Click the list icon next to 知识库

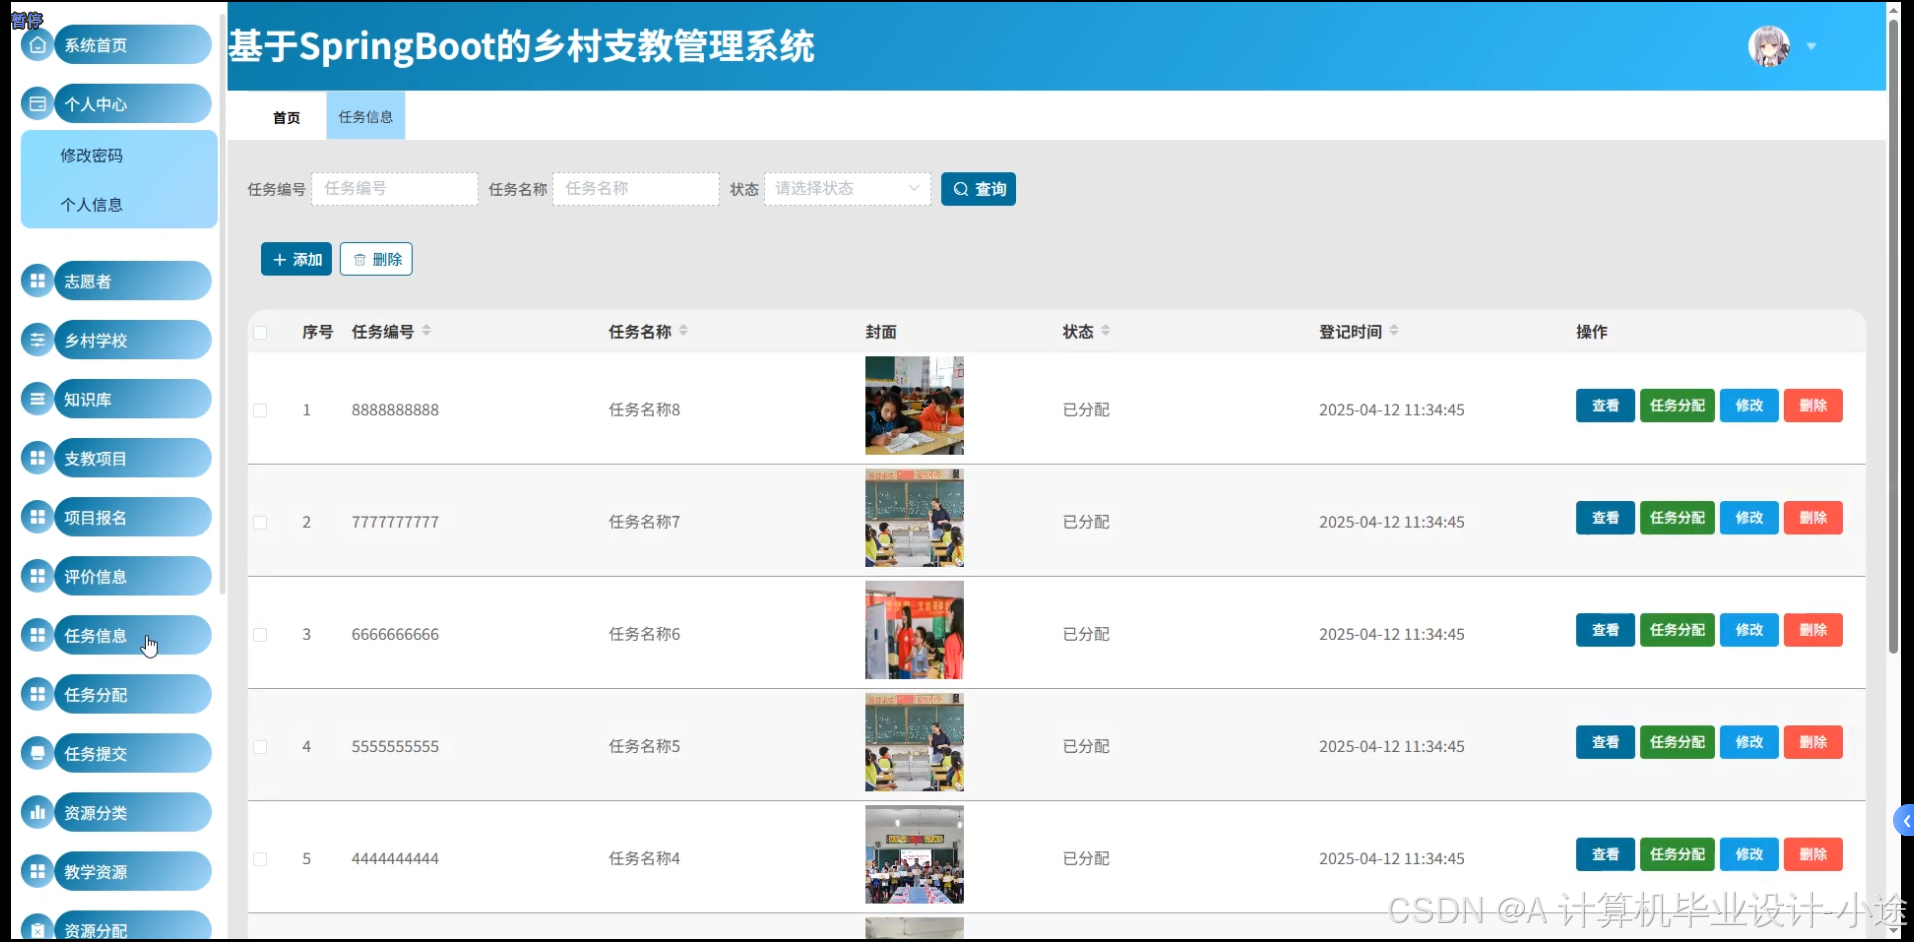38,399
